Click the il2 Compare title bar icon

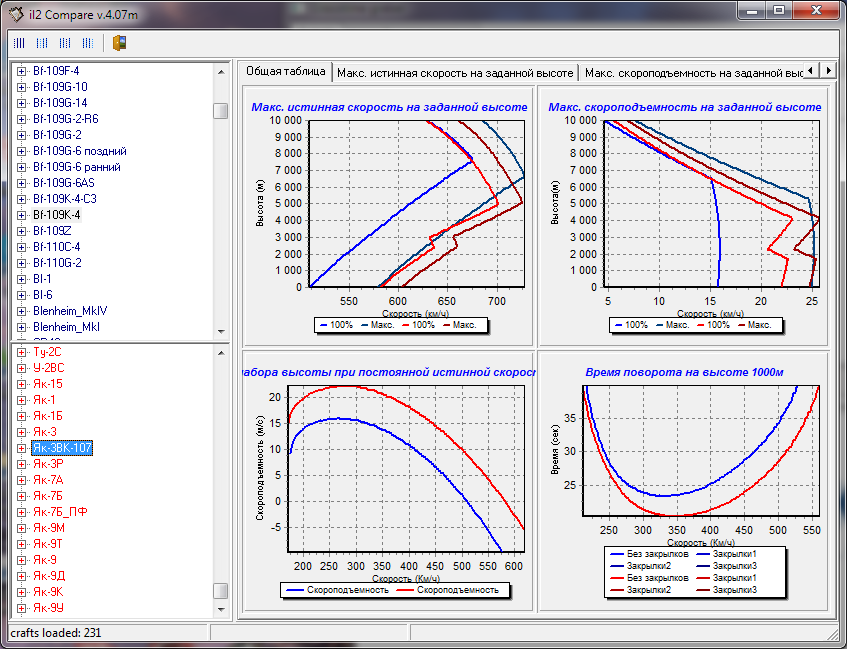[16, 10]
